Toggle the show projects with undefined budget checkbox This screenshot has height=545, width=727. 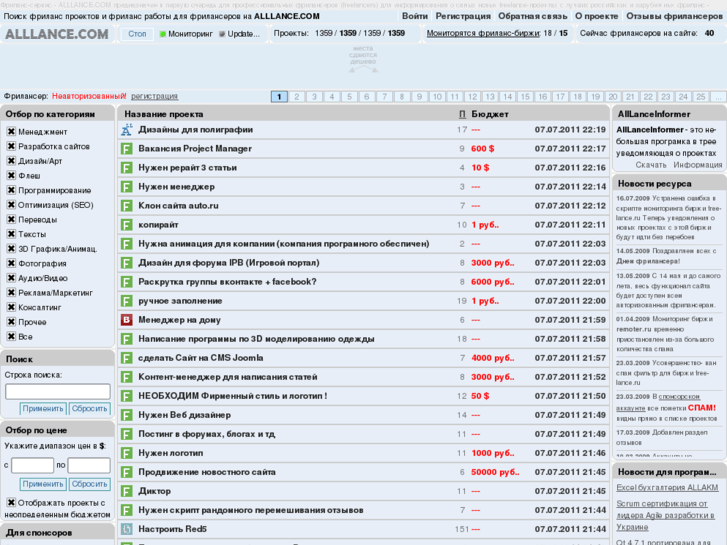12,502
